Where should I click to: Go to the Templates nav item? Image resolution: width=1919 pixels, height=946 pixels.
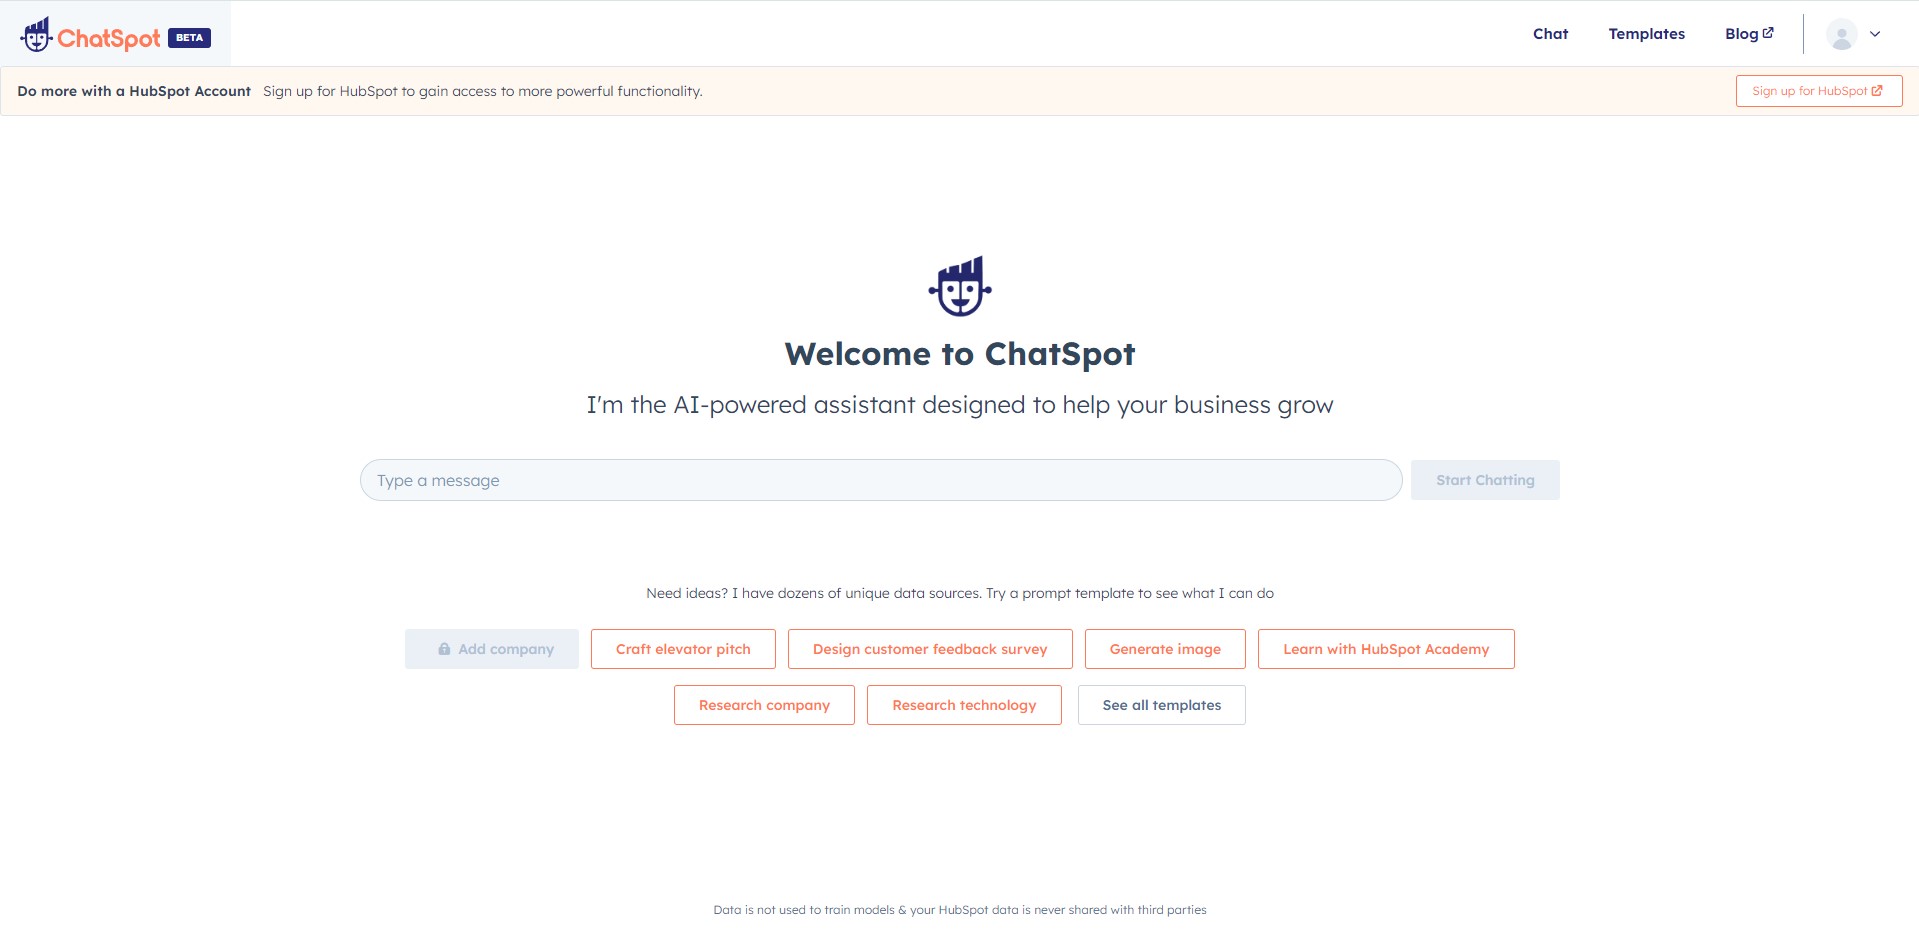1646,34
